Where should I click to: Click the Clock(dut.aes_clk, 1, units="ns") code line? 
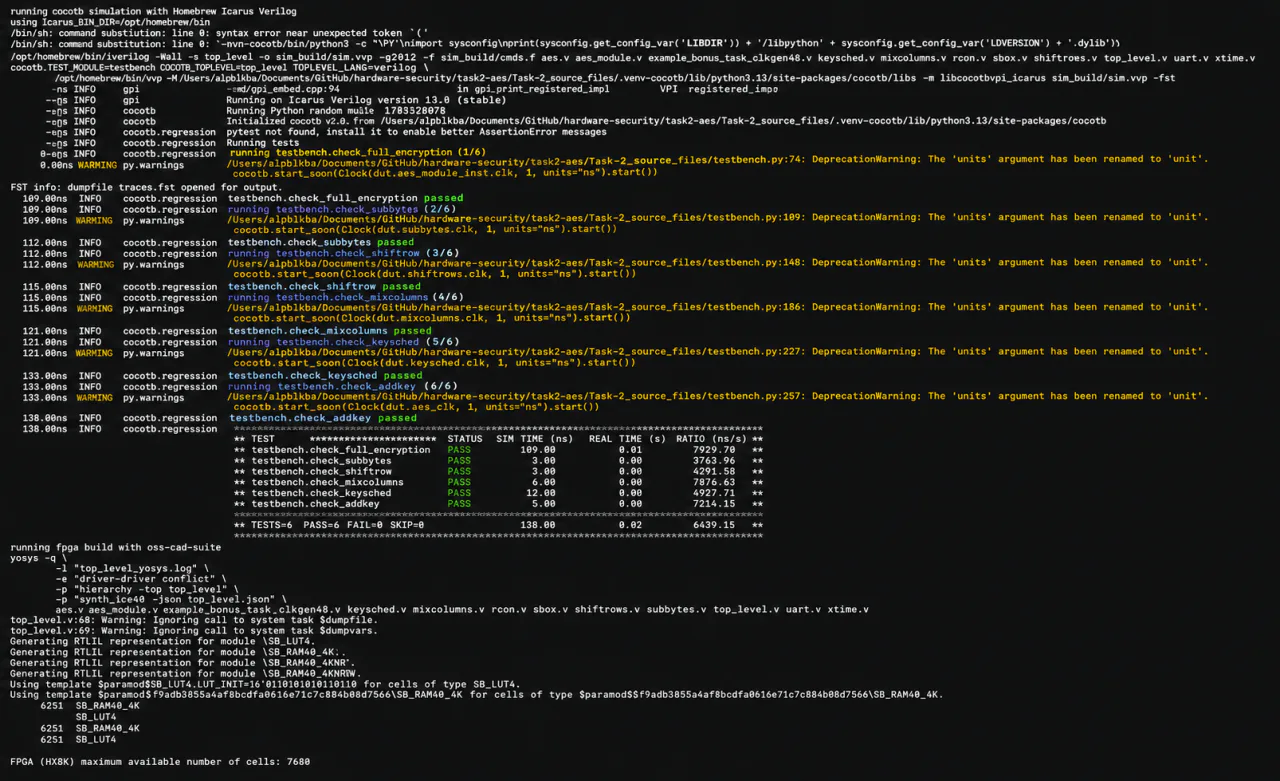click(416, 407)
